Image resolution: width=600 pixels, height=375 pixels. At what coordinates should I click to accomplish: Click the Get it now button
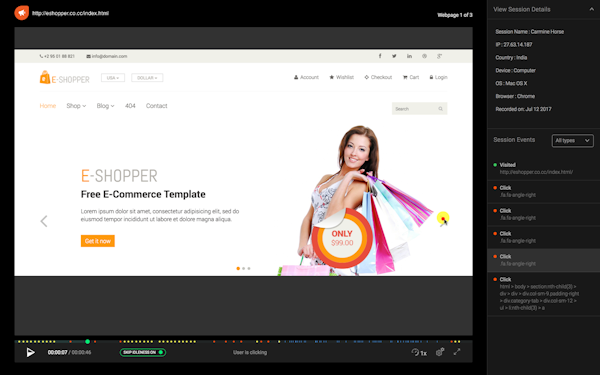[x=98, y=241]
